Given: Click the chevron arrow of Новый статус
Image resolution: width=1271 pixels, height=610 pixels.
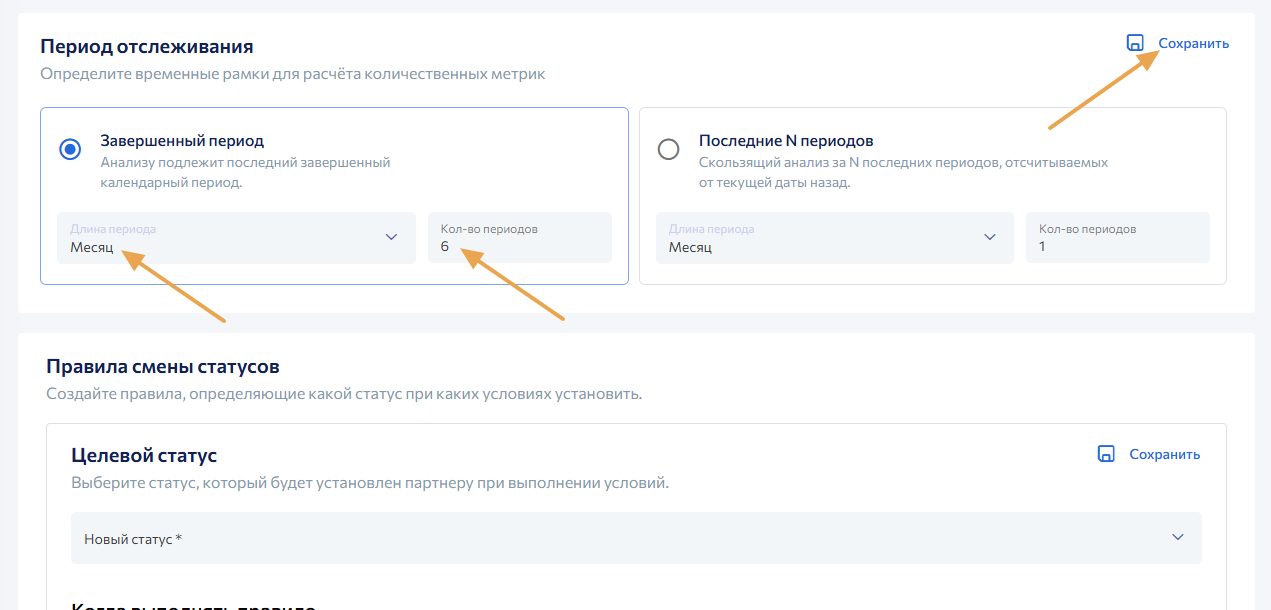Looking at the screenshot, I should tap(1178, 537).
